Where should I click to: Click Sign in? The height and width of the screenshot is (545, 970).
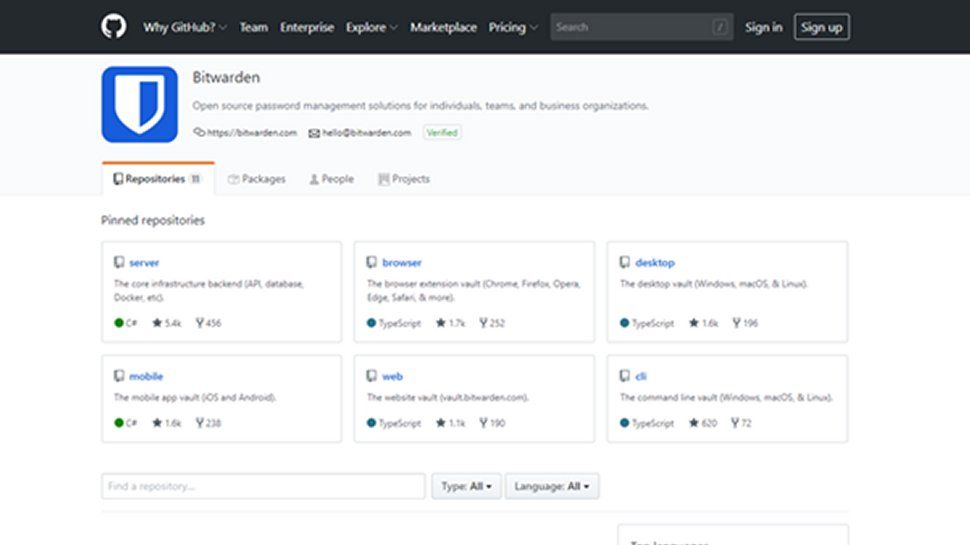pos(763,27)
